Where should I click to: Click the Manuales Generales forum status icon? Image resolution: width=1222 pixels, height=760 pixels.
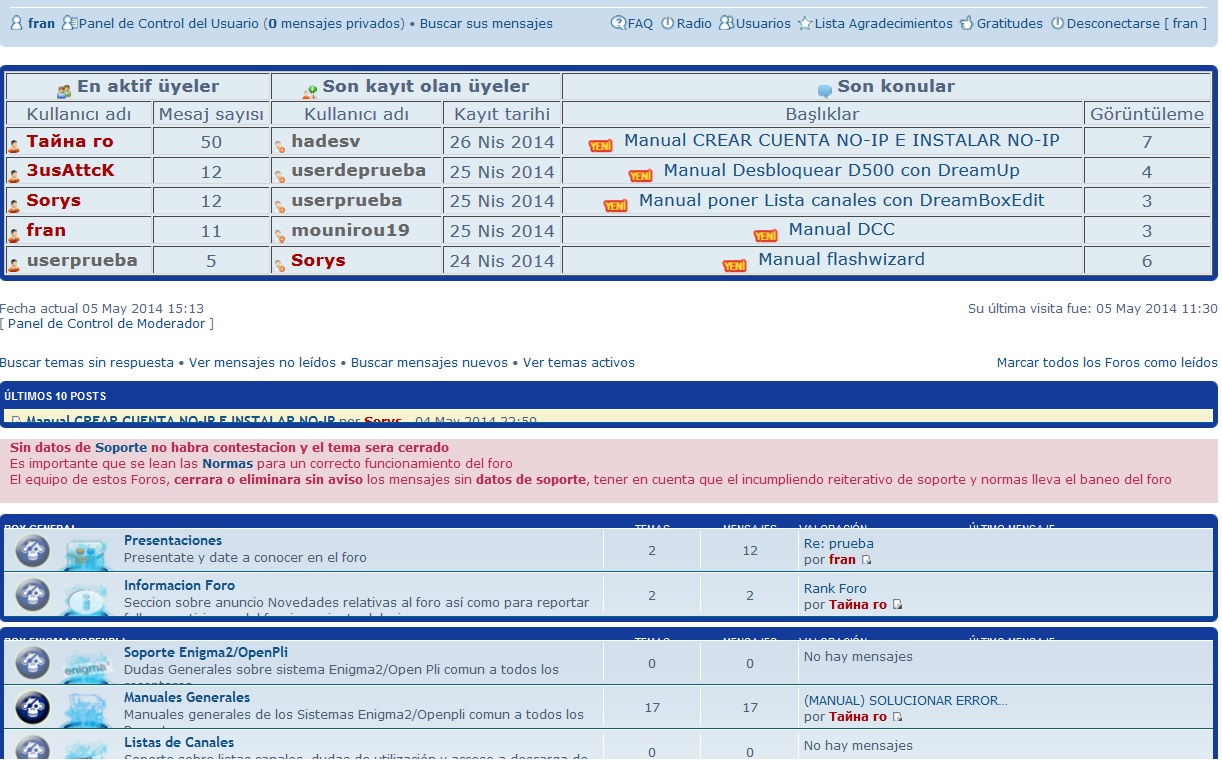click(x=32, y=707)
